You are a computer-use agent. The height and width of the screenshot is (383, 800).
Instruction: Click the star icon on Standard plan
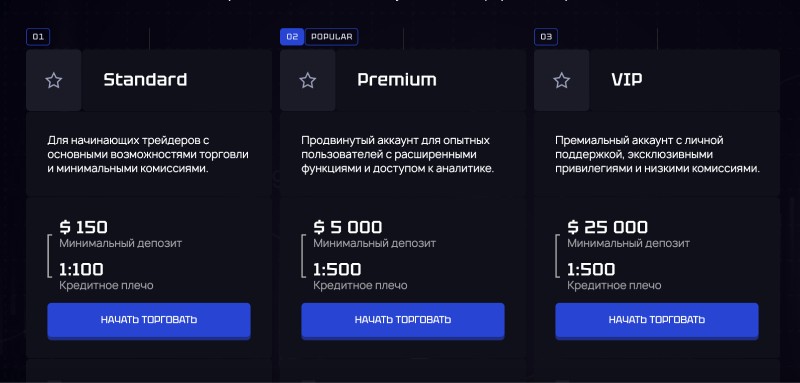click(54, 81)
